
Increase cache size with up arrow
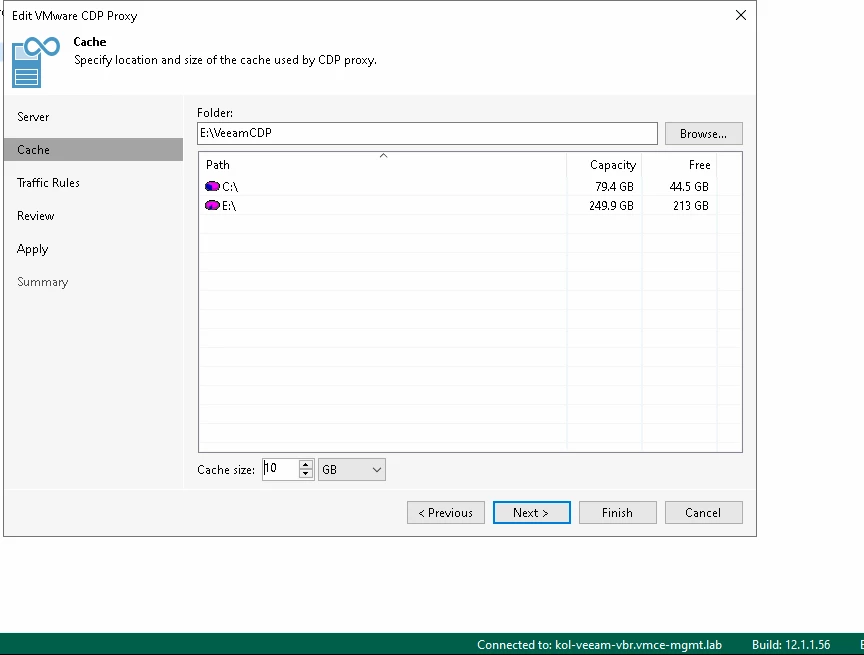[x=306, y=465]
